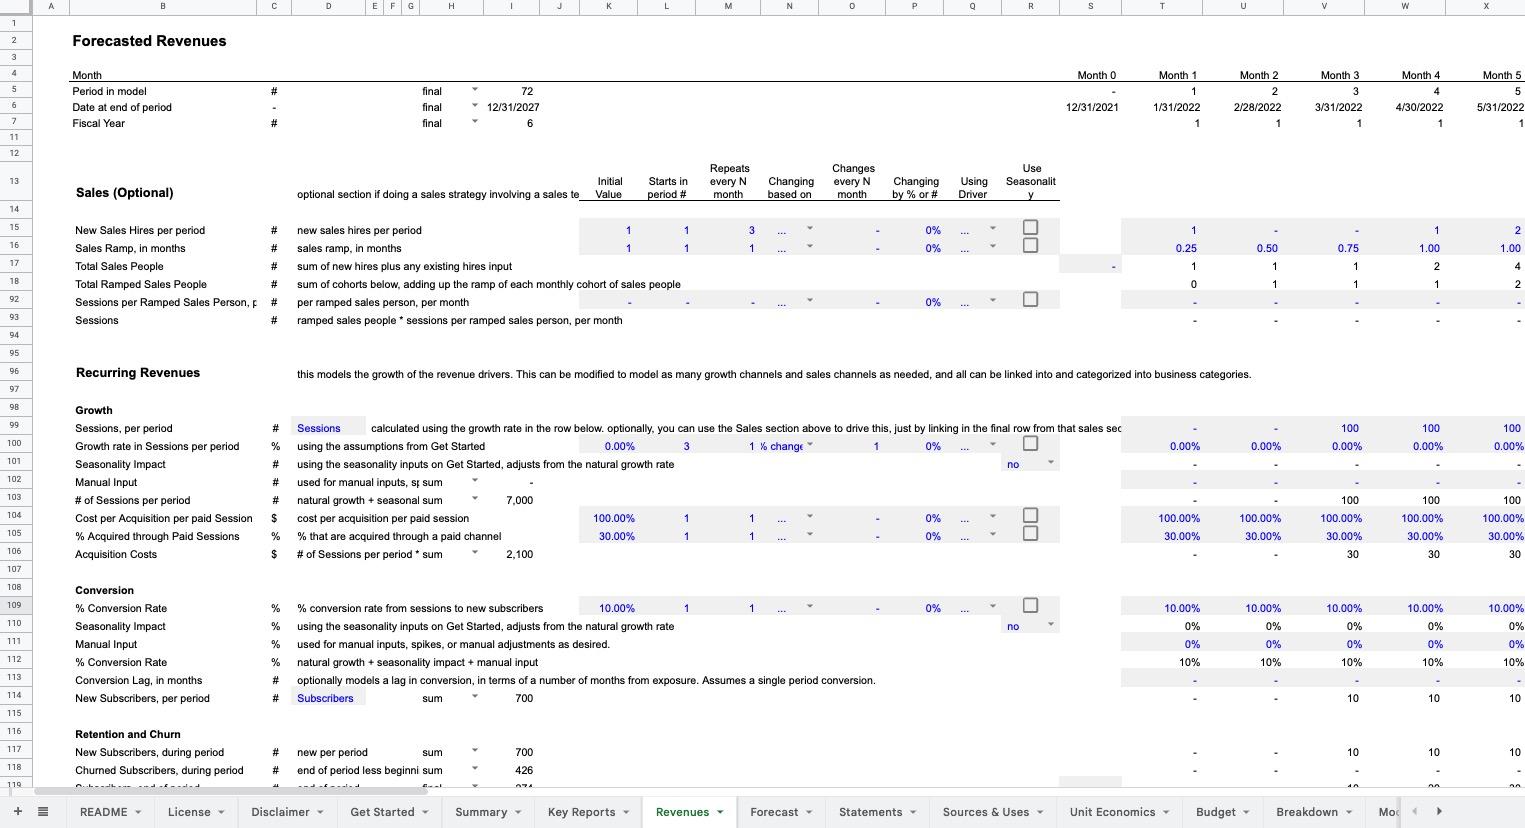
Task: Switch to the Statements tab
Action: (x=871, y=812)
